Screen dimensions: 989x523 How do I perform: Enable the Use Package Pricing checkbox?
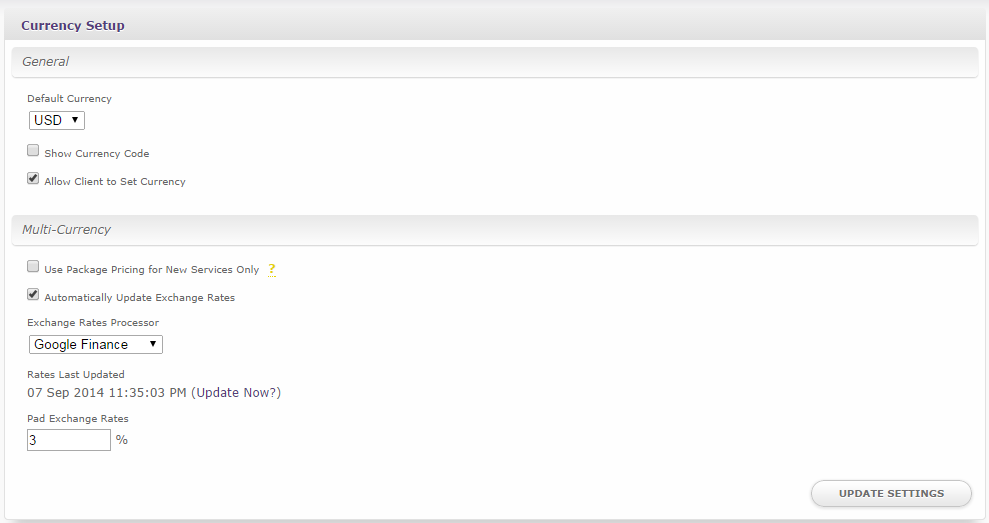click(33, 266)
